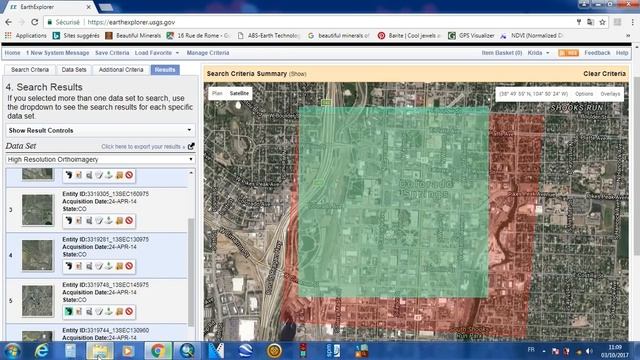Compare browse for entity 3319281_13SEC130975
The image size is (640, 360).
pos(89,266)
